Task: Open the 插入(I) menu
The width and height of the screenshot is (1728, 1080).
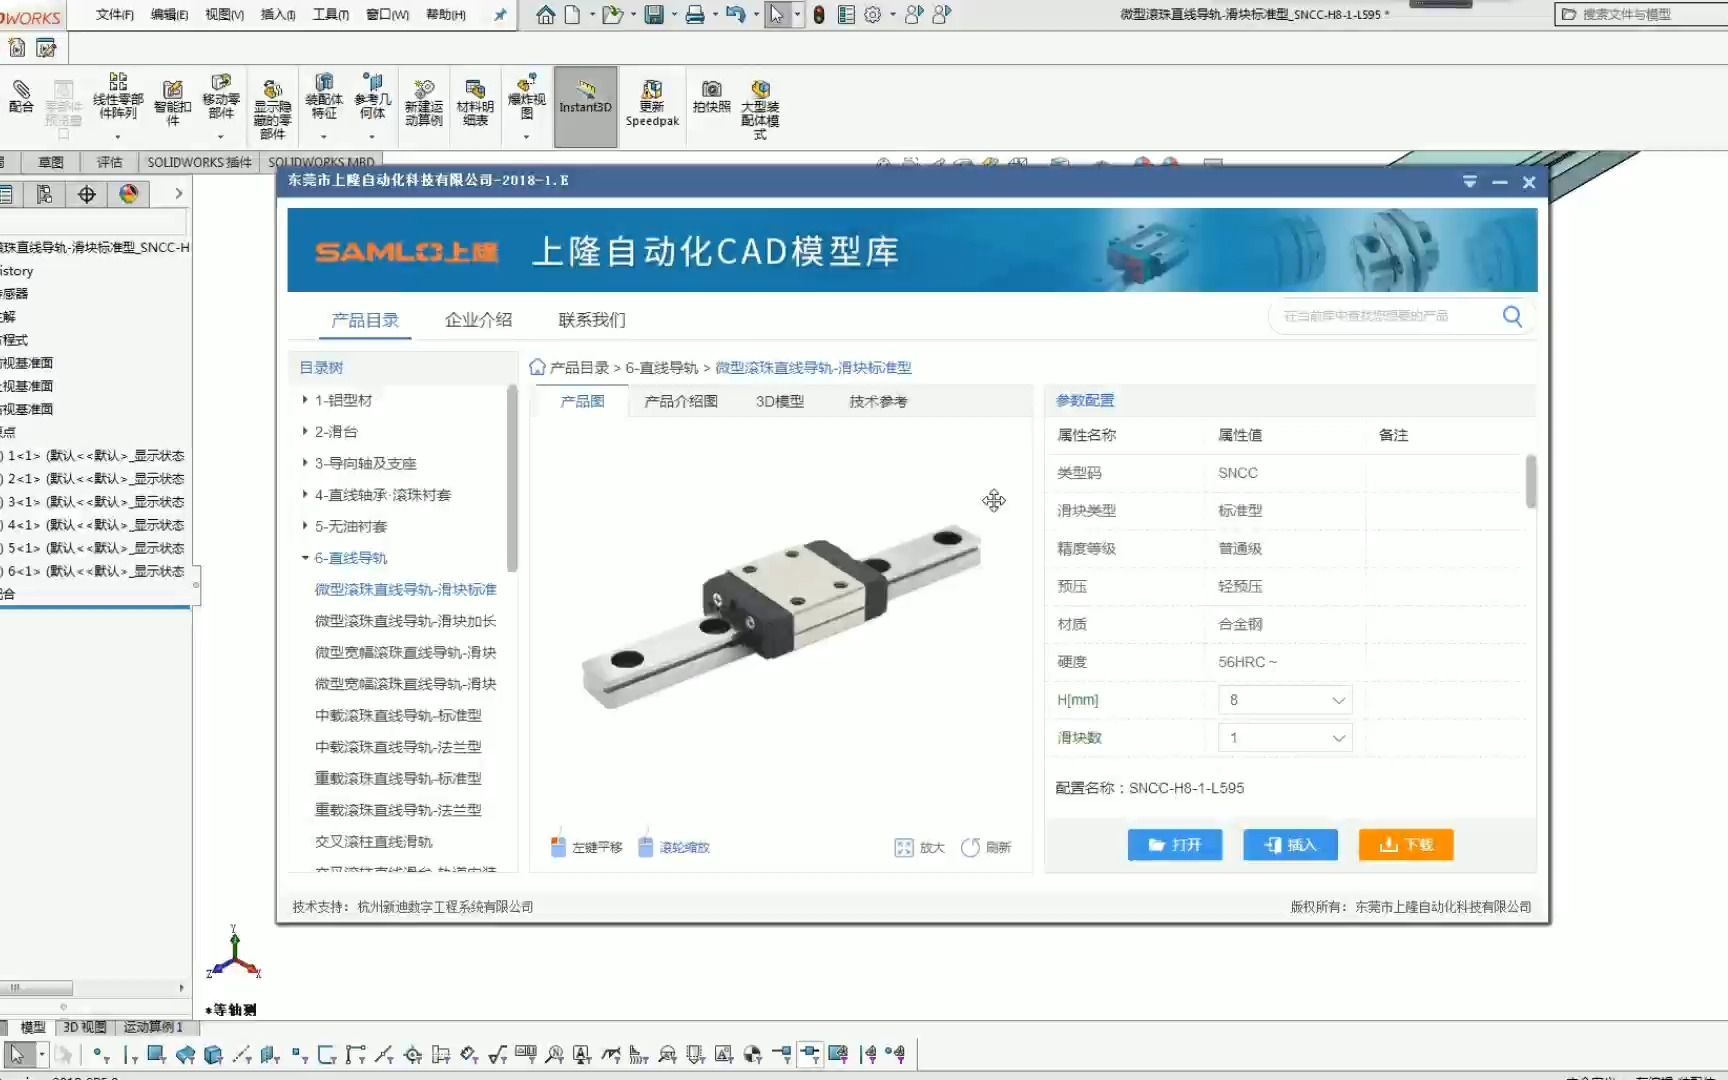Action: tap(278, 15)
